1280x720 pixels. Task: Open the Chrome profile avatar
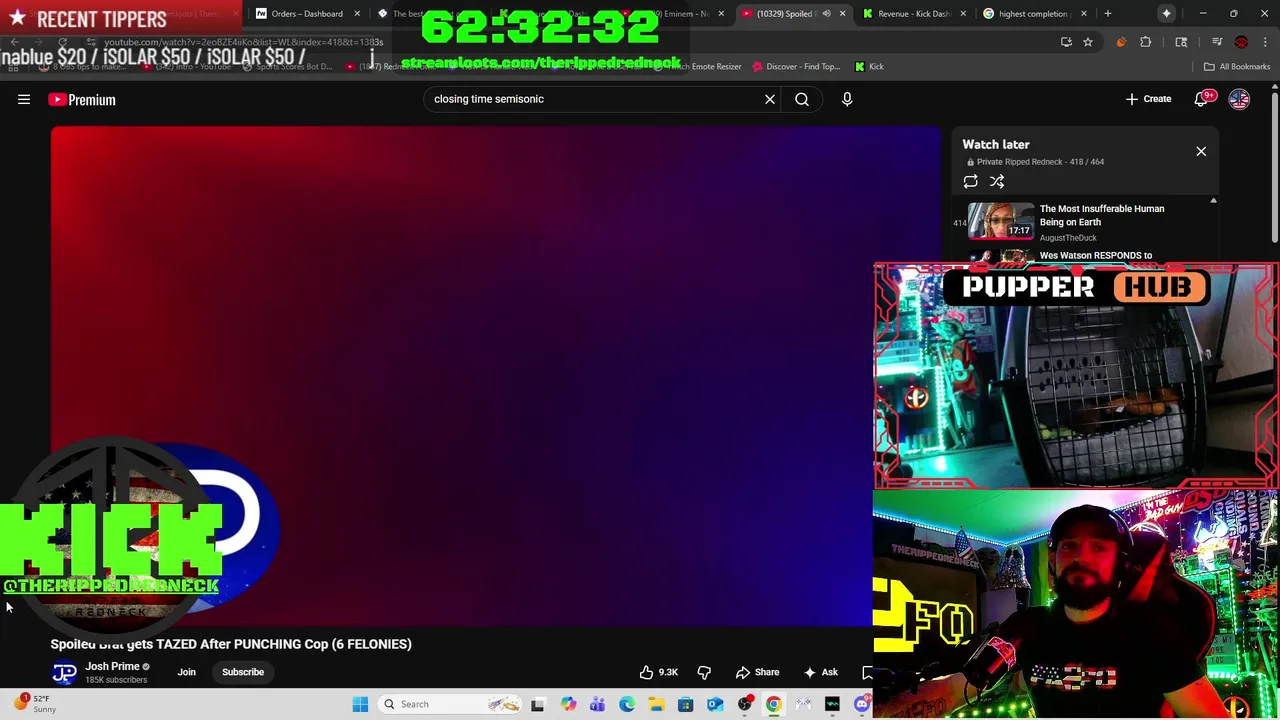pyautogui.click(x=1241, y=42)
